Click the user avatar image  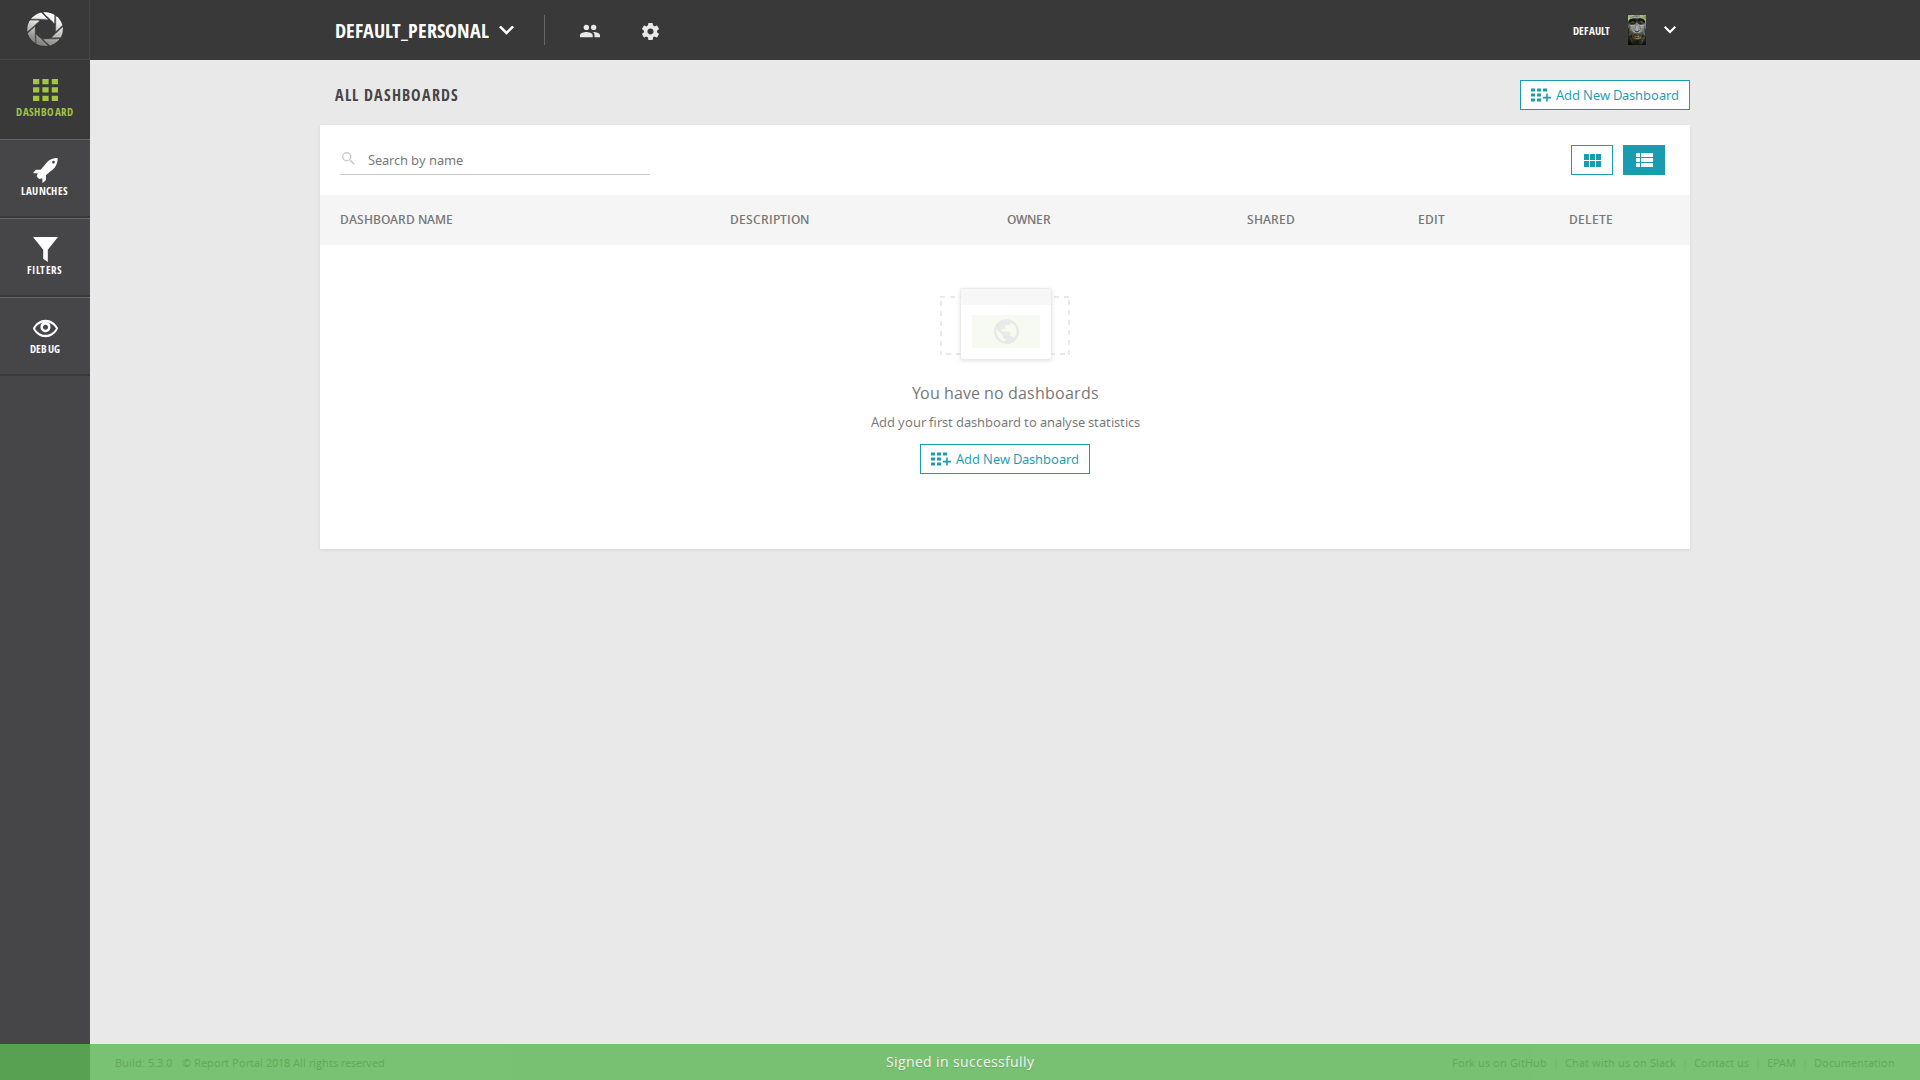[x=1637, y=30]
